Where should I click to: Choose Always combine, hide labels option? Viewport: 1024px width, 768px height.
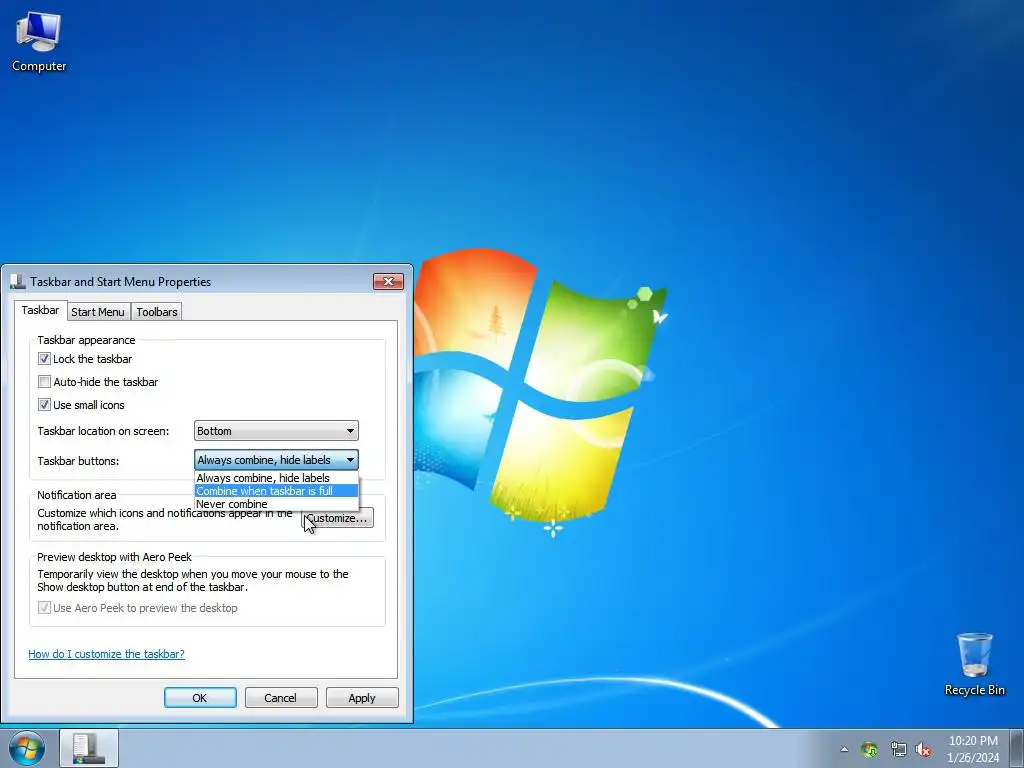pos(276,478)
